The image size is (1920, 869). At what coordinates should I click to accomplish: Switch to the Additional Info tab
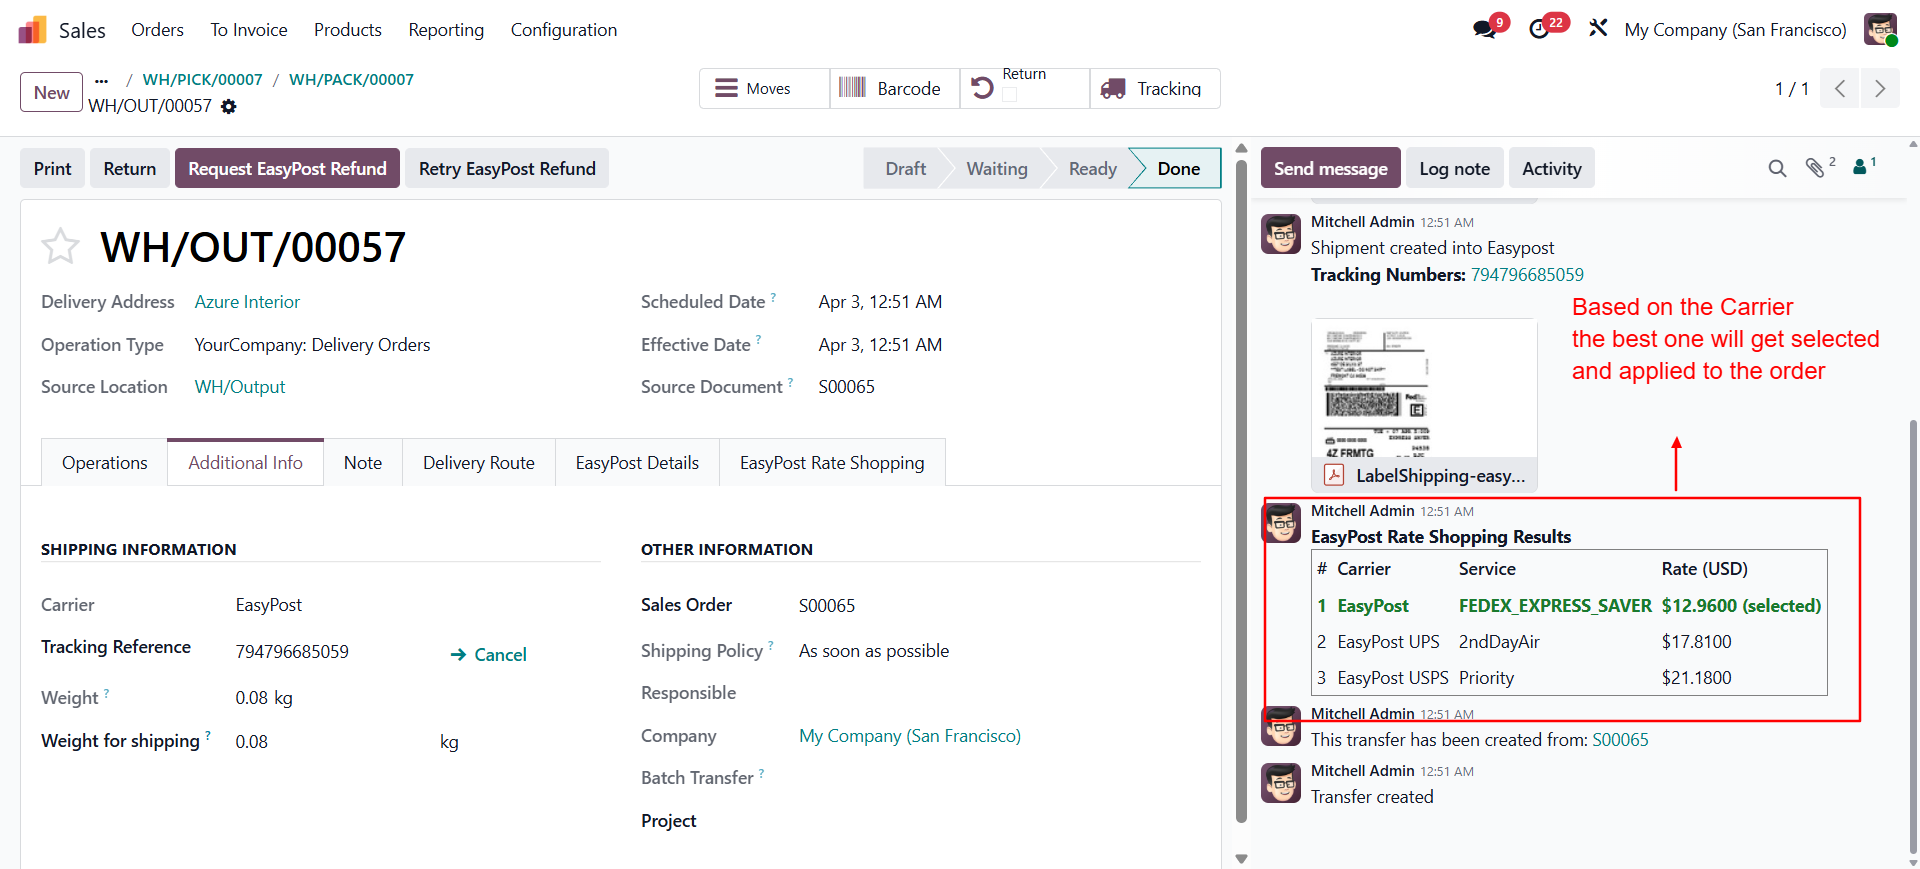coord(245,462)
